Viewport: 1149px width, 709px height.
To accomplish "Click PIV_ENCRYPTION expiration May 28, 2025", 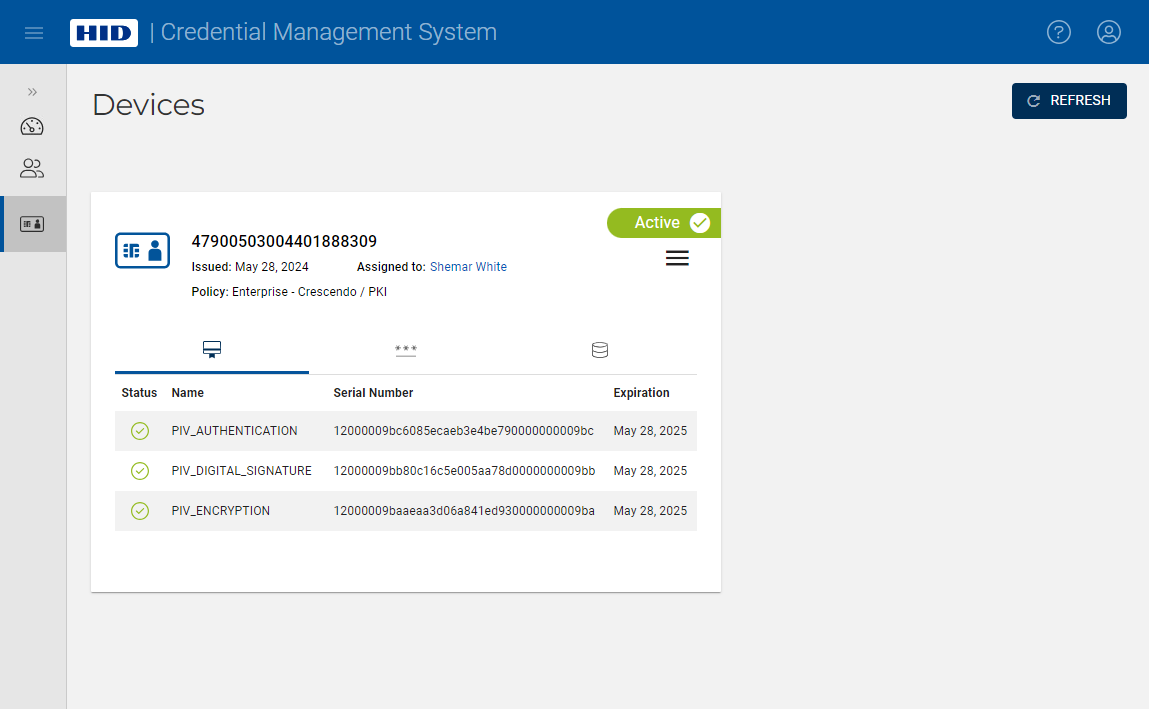I will pyautogui.click(x=650, y=511).
